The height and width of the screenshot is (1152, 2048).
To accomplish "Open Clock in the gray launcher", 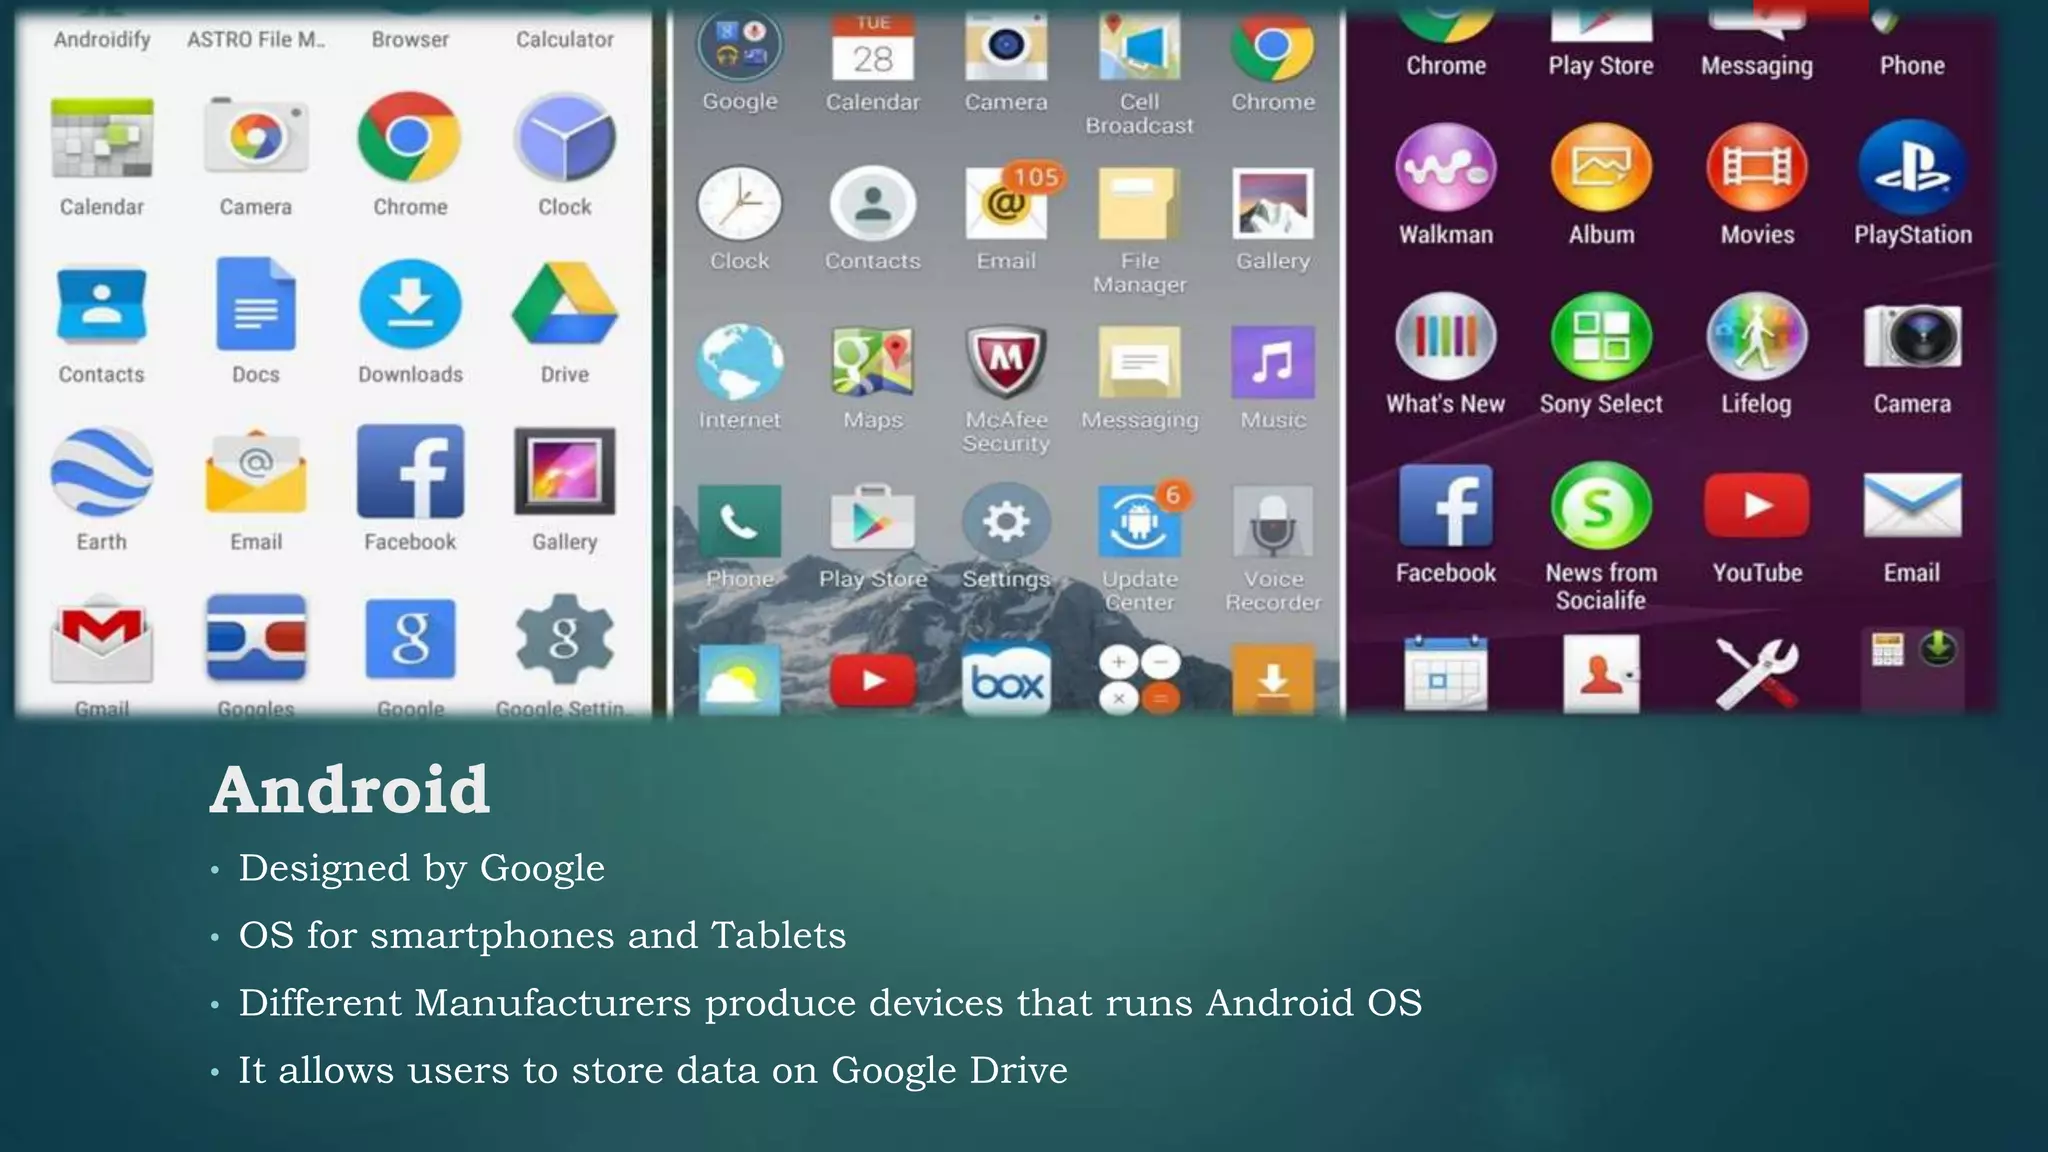I will pos(740,205).
